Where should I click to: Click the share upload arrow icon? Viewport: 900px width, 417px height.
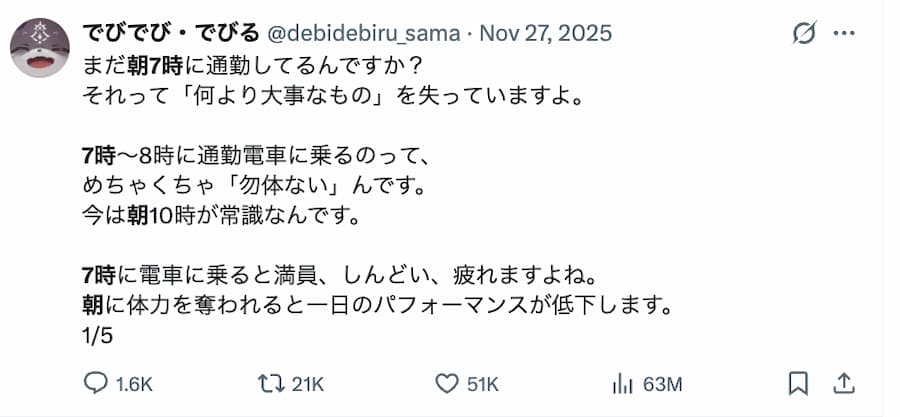click(x=843, y=383)
